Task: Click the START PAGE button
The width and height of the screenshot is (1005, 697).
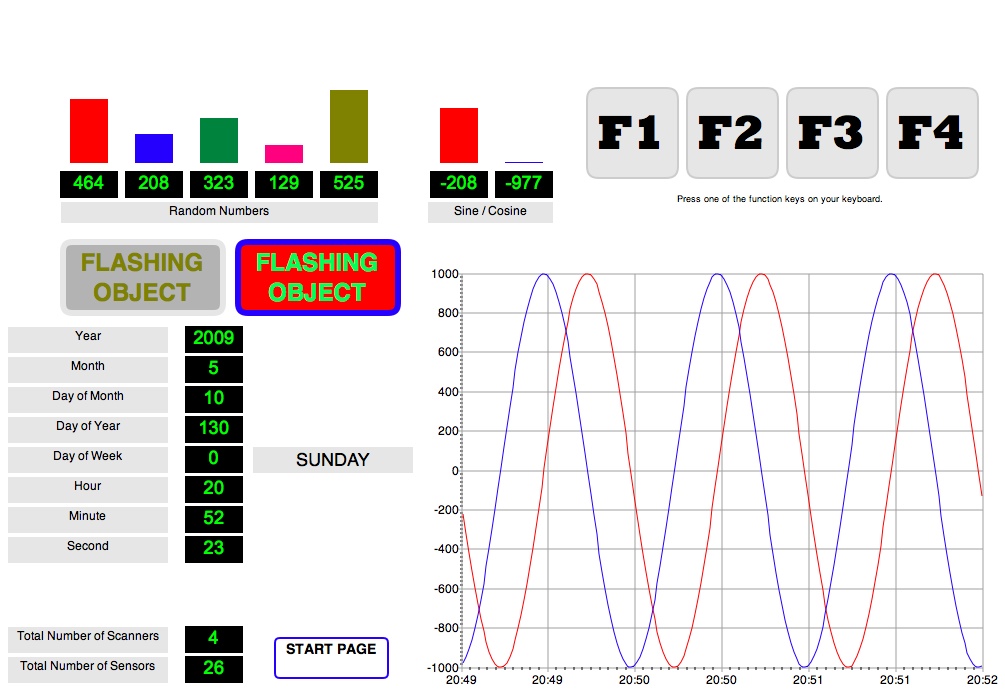Action: tap(331, 657)
